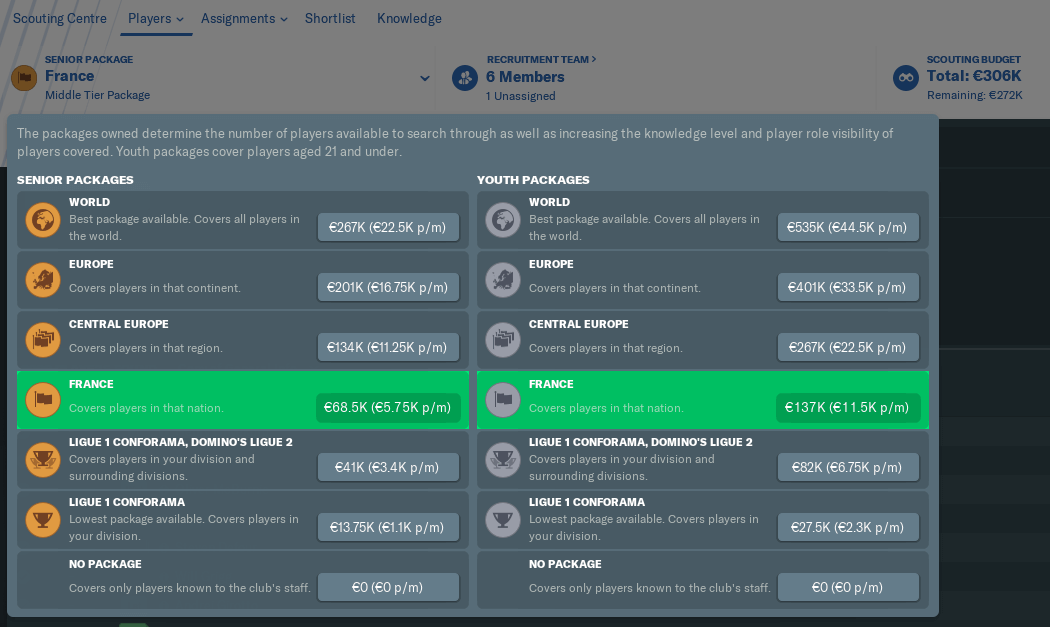
Task: Select Senior France €68.5K price button
Action: pyautogui.click(x=388, y=407)
